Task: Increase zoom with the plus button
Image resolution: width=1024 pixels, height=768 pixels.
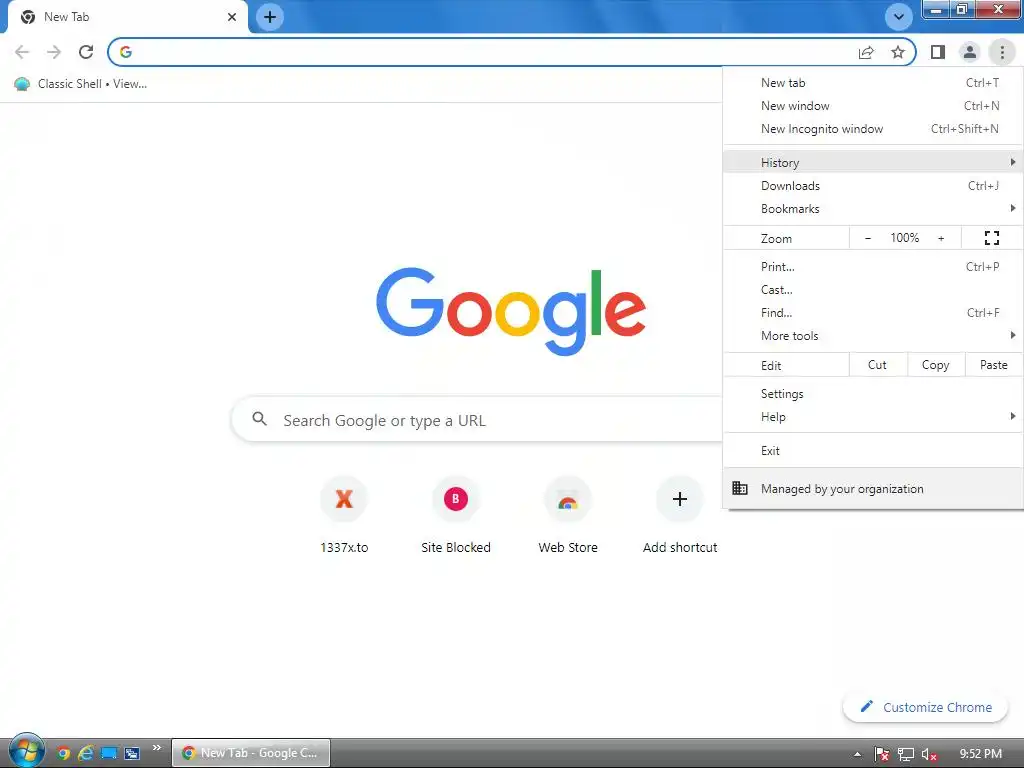Action: coord(941,238)
